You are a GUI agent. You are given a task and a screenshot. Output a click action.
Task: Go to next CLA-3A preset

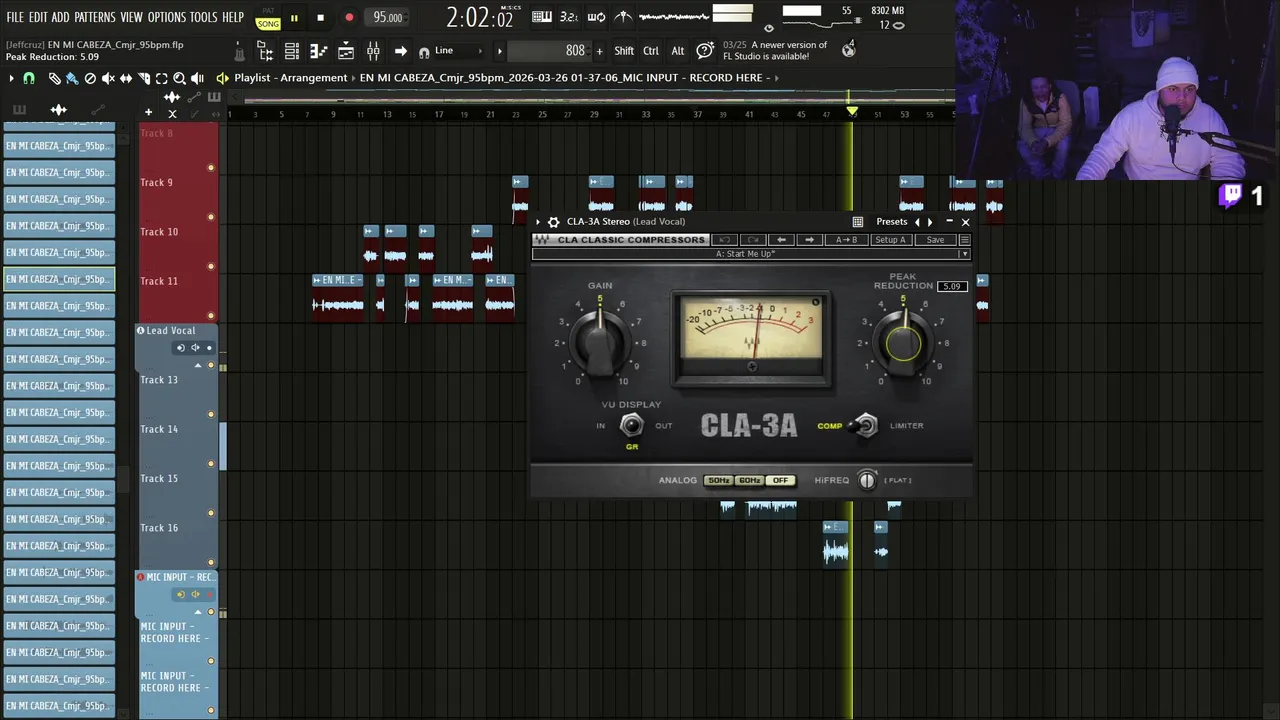[930, 222]
